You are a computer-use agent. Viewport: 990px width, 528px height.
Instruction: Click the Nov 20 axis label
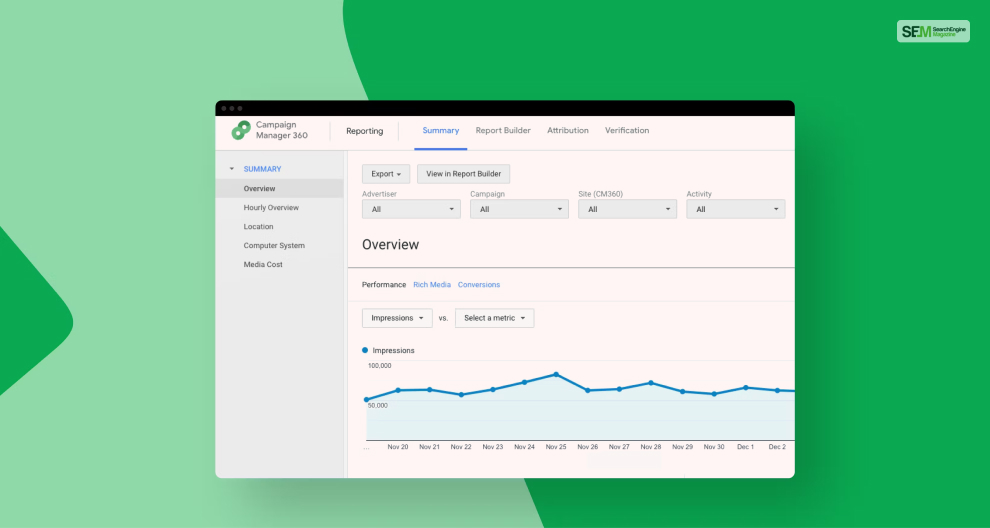[x=398, y=447]
